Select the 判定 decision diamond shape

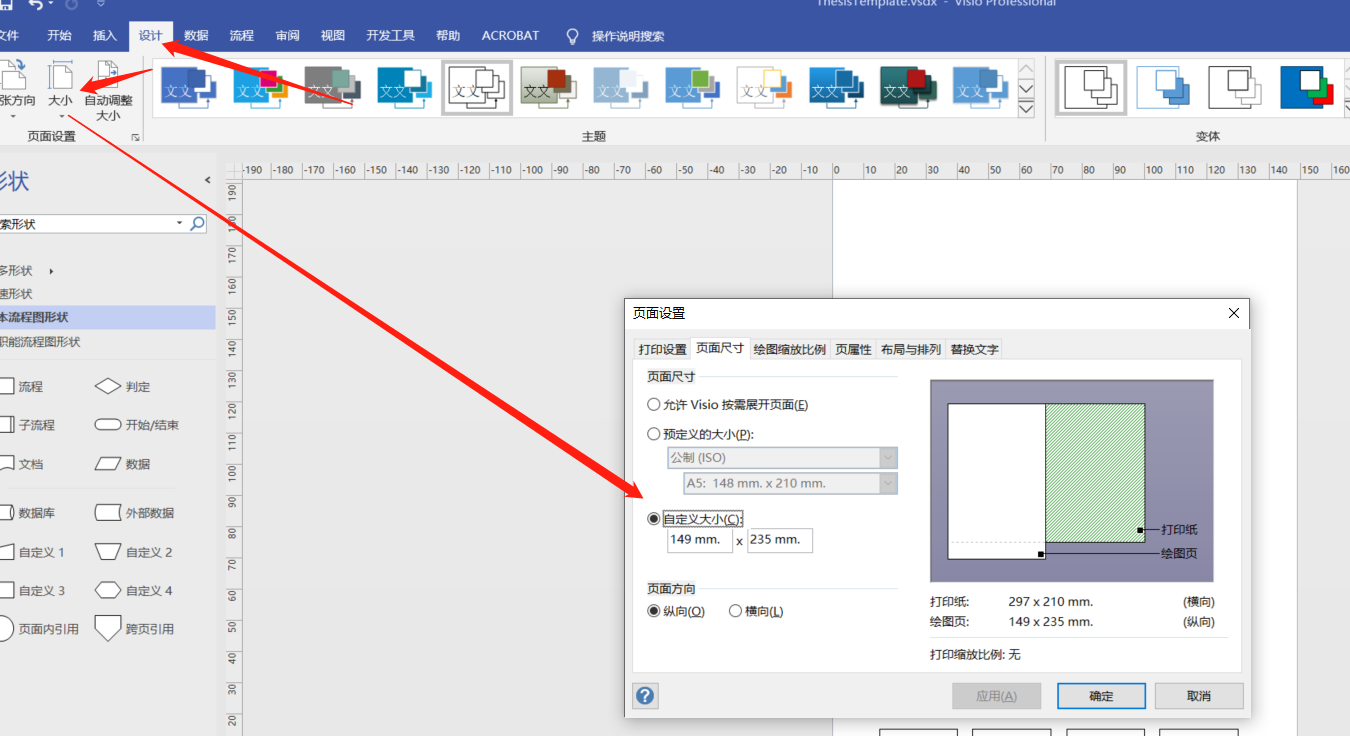(122, 386)
